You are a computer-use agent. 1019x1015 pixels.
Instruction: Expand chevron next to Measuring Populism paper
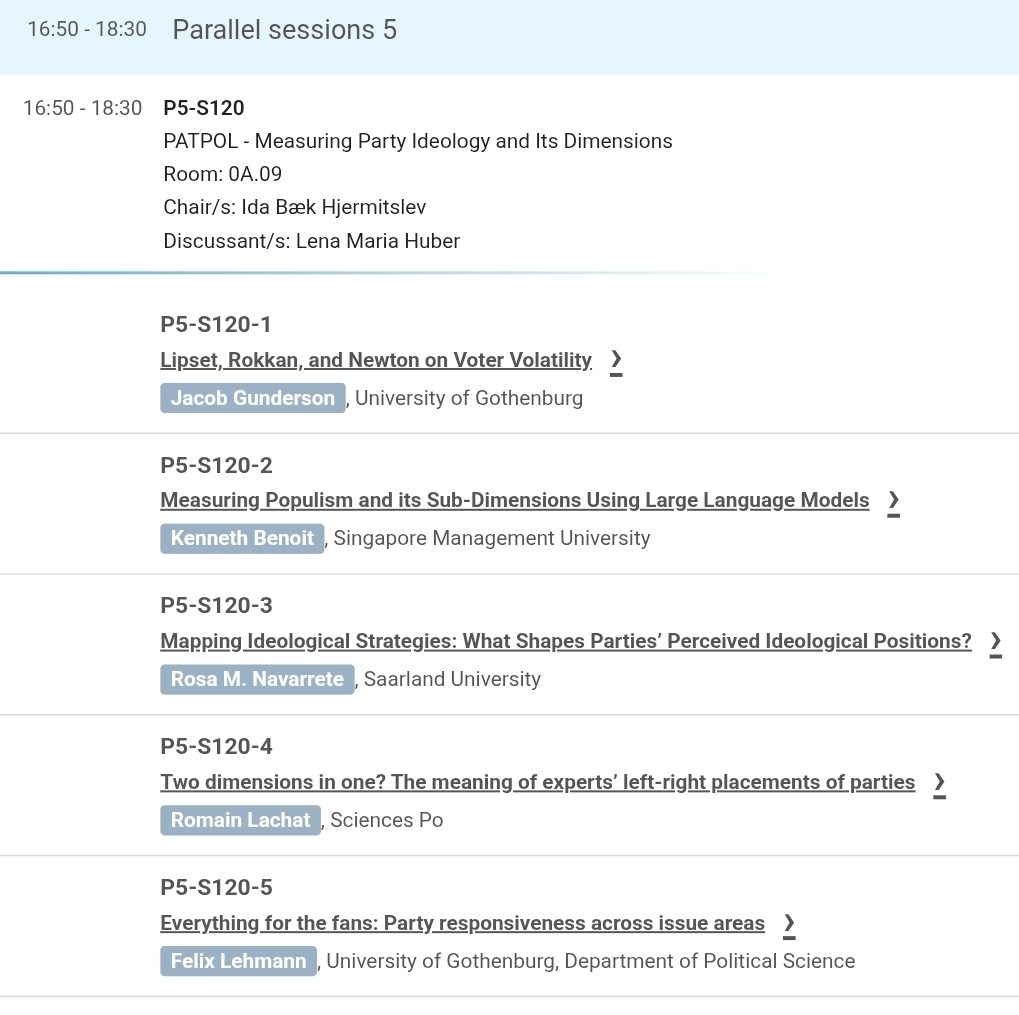(x=893, y=501)
